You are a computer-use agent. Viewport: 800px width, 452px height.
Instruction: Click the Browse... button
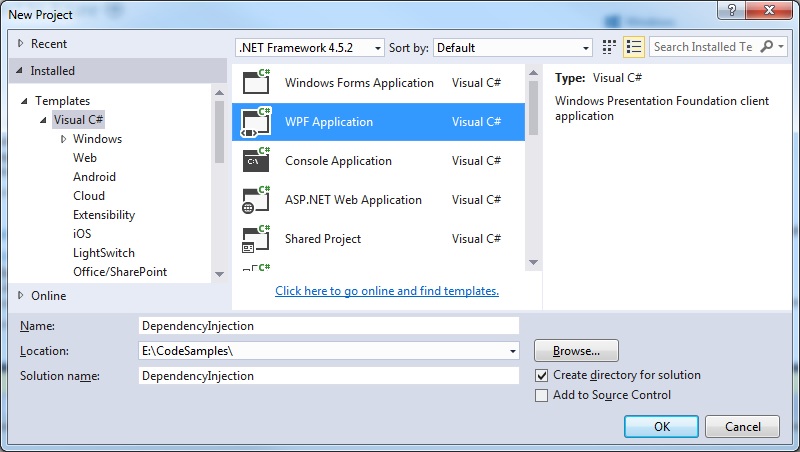[576, 351]
